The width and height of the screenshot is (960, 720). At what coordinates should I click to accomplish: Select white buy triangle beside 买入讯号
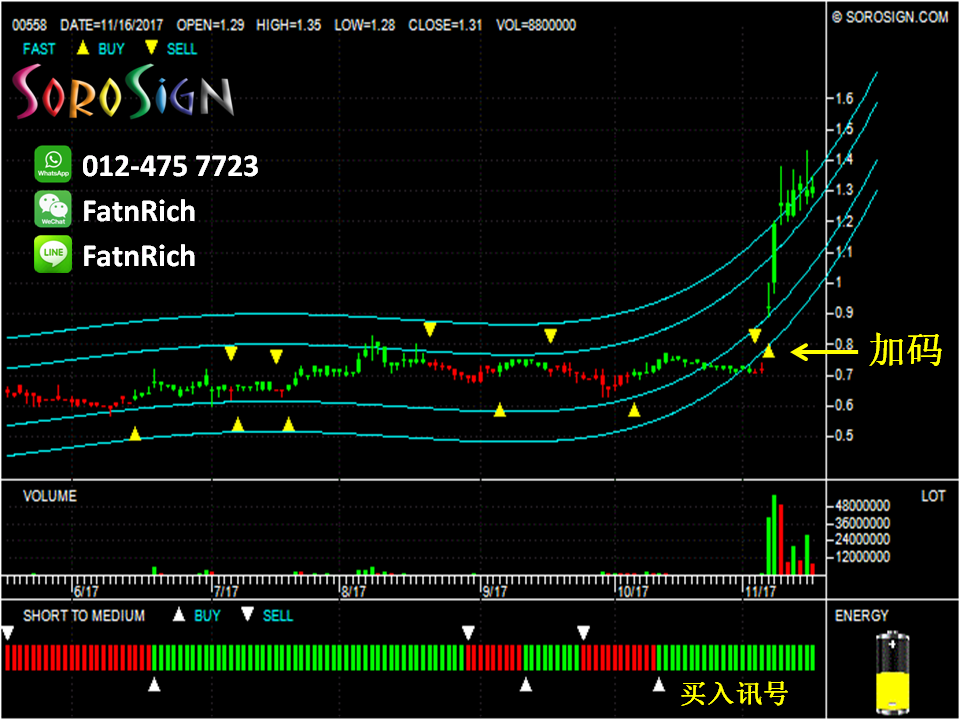[x=659, y=684]
